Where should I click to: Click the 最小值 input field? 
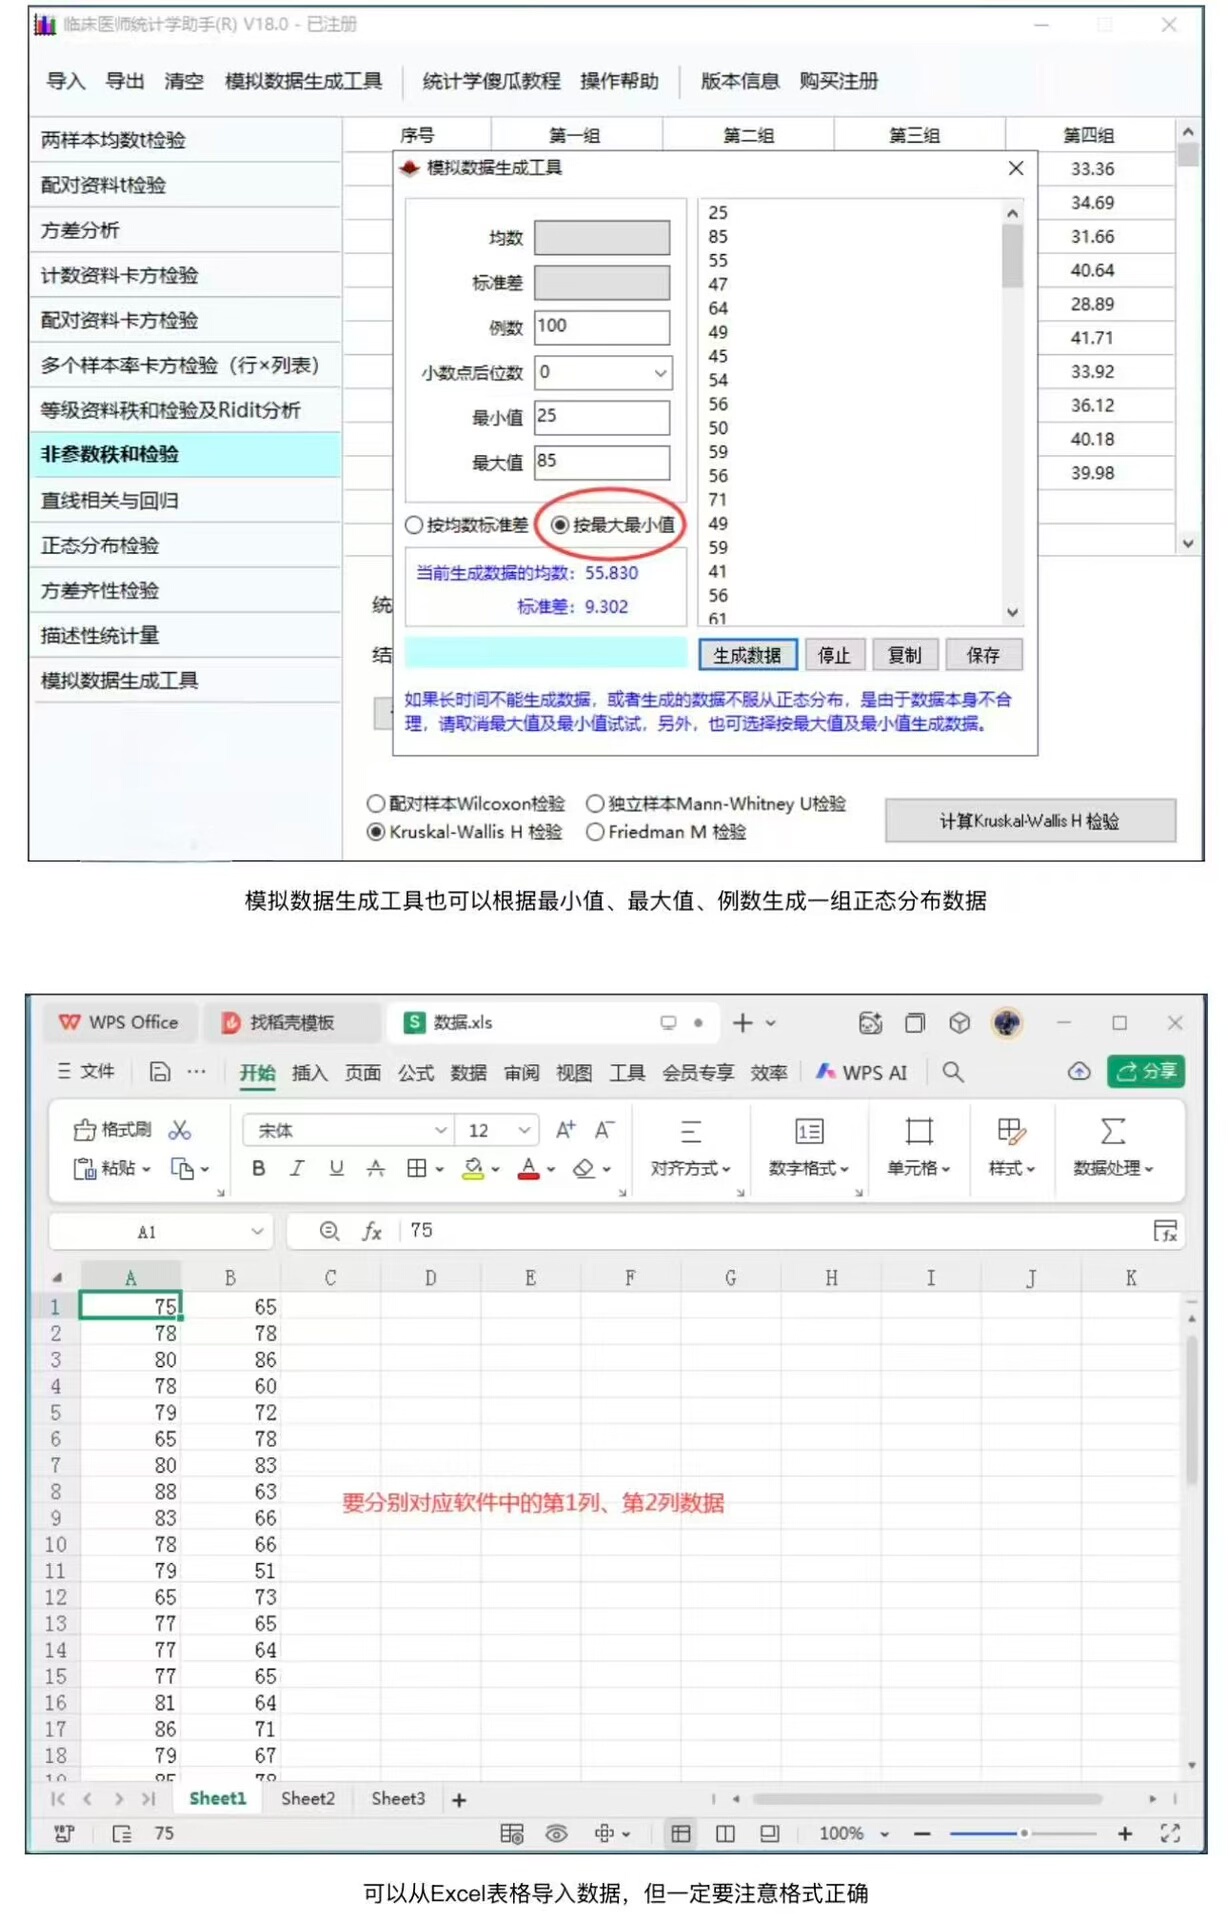602,416
